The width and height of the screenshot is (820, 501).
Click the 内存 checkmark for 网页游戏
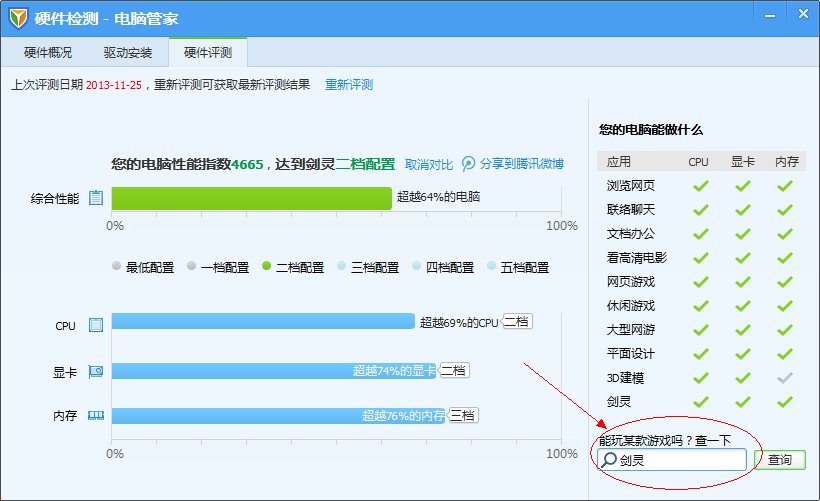pos(784,282)
